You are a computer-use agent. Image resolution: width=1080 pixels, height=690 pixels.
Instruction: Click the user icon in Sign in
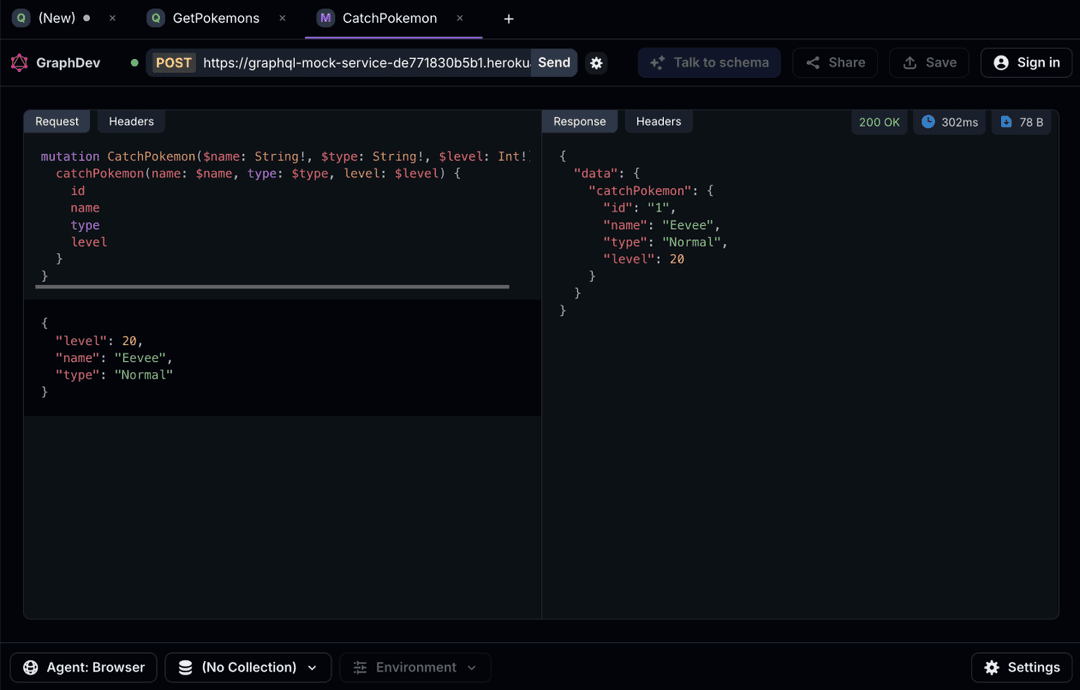[x=1001, y=63]
